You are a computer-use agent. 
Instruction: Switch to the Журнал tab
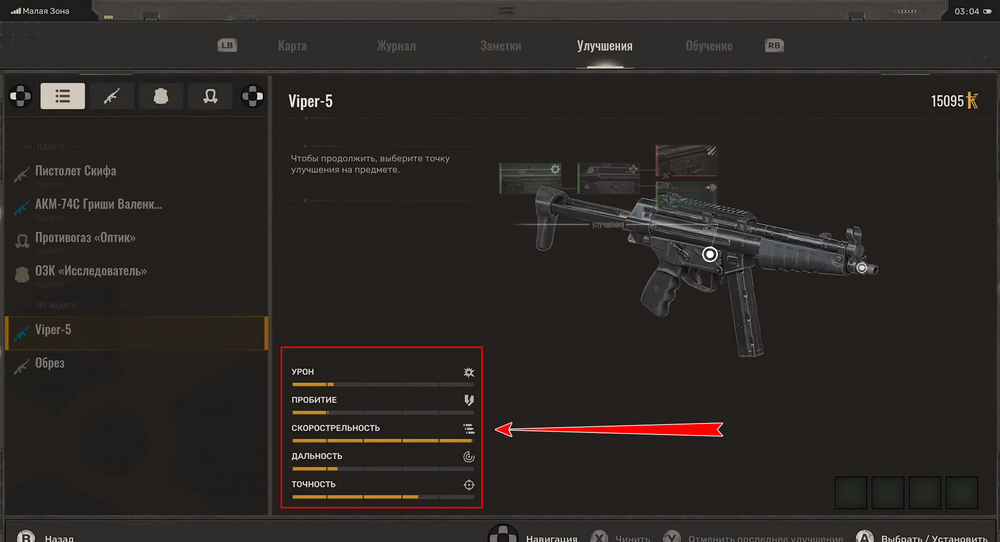396,47
